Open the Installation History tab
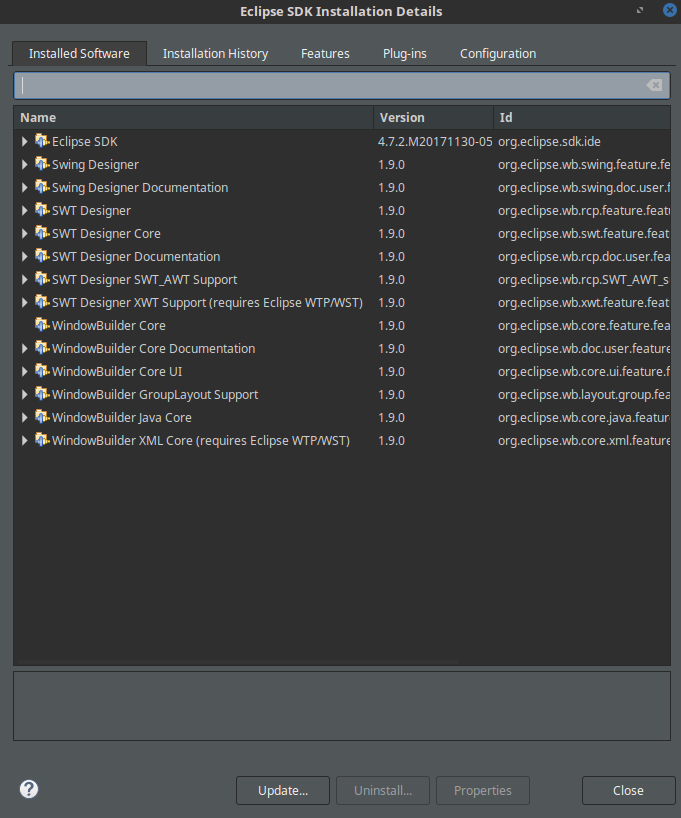The image size is (681, 818). pyautogui.click(x=216, y=53)
